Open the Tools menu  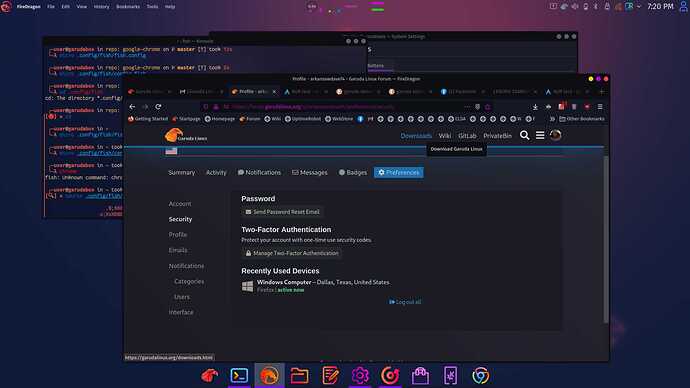152,7
